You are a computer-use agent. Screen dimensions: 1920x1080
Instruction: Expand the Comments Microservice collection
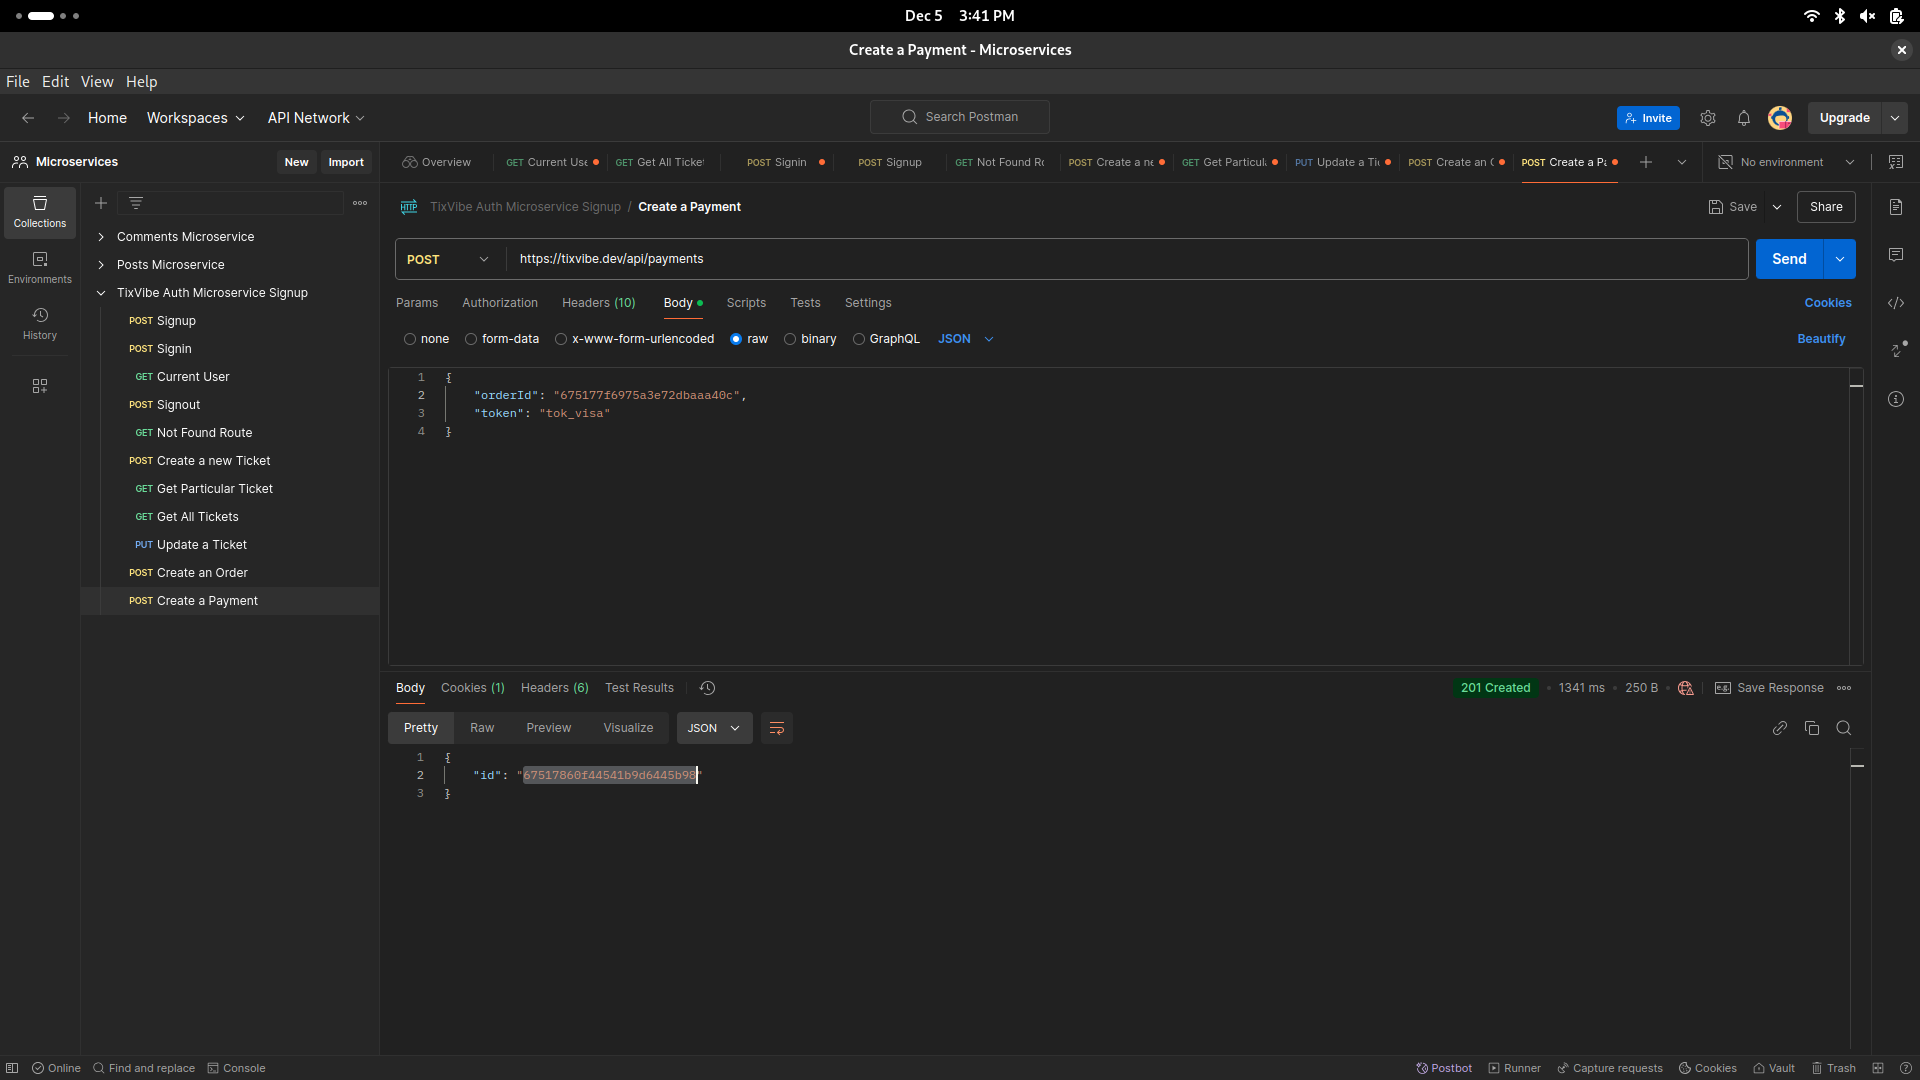(x=101, y=237)
